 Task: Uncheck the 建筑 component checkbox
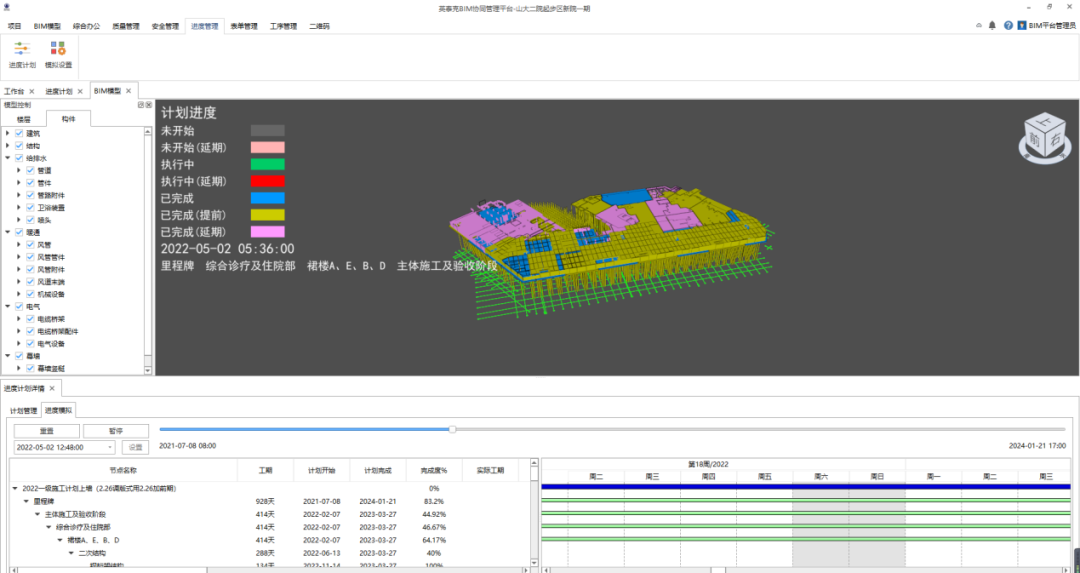19,133
